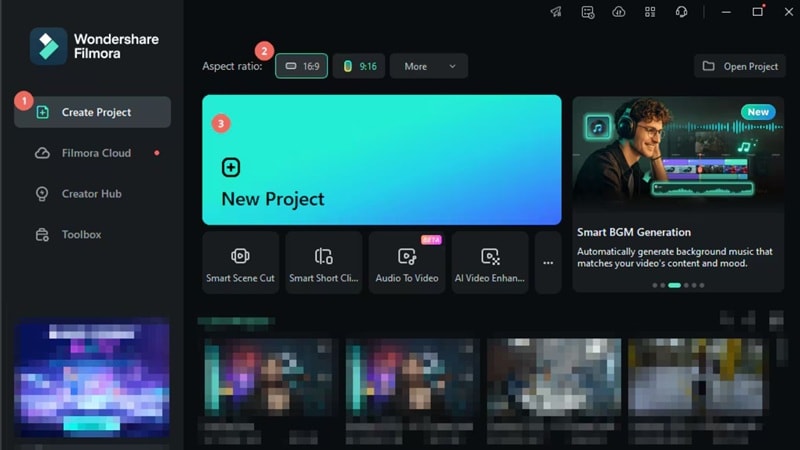
Task: Click the plus icon on New Project
Action: [231, 167]
